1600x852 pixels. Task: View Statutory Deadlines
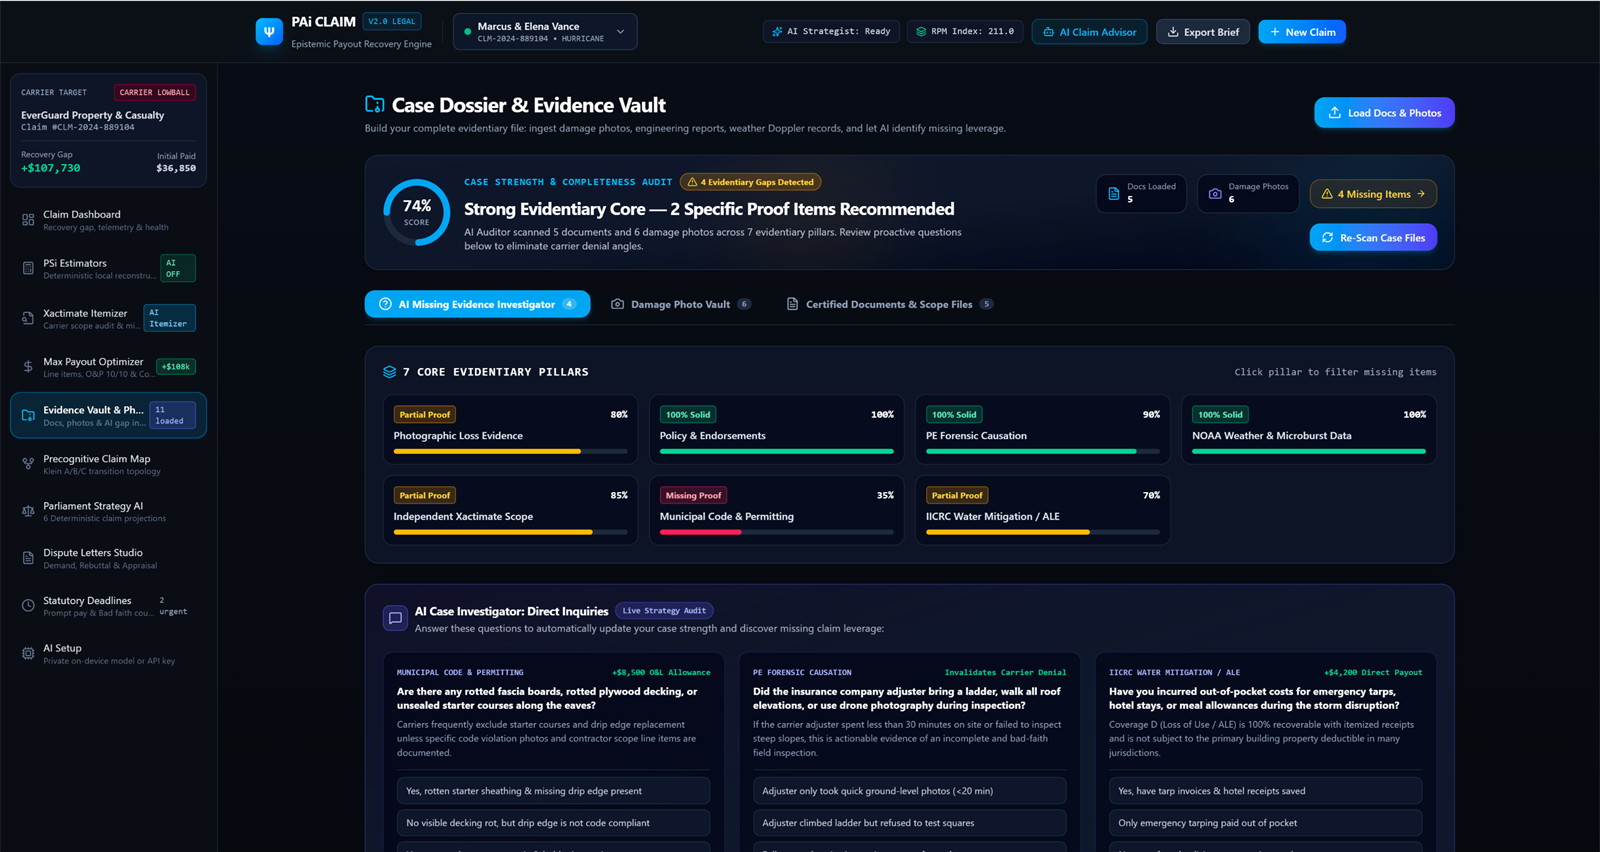coord(108,606)
